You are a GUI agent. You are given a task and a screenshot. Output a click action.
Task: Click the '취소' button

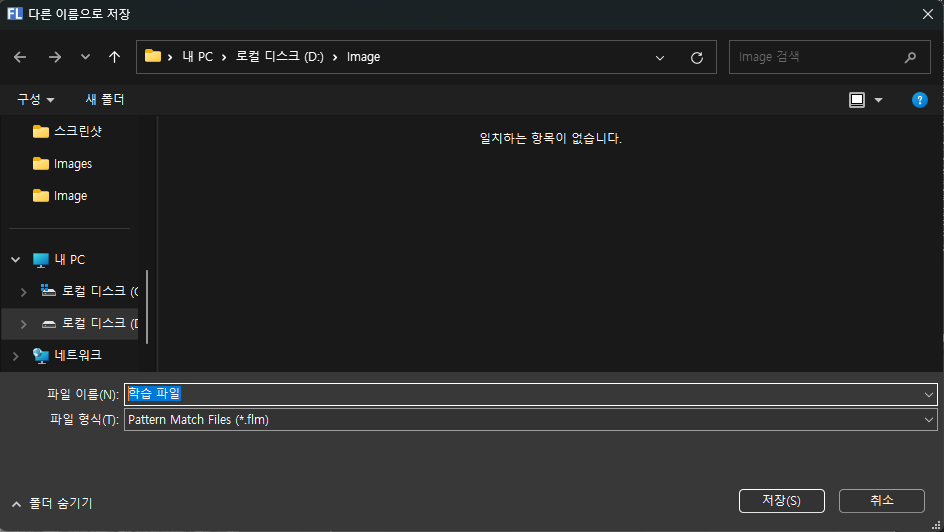[x=881, y=501]
